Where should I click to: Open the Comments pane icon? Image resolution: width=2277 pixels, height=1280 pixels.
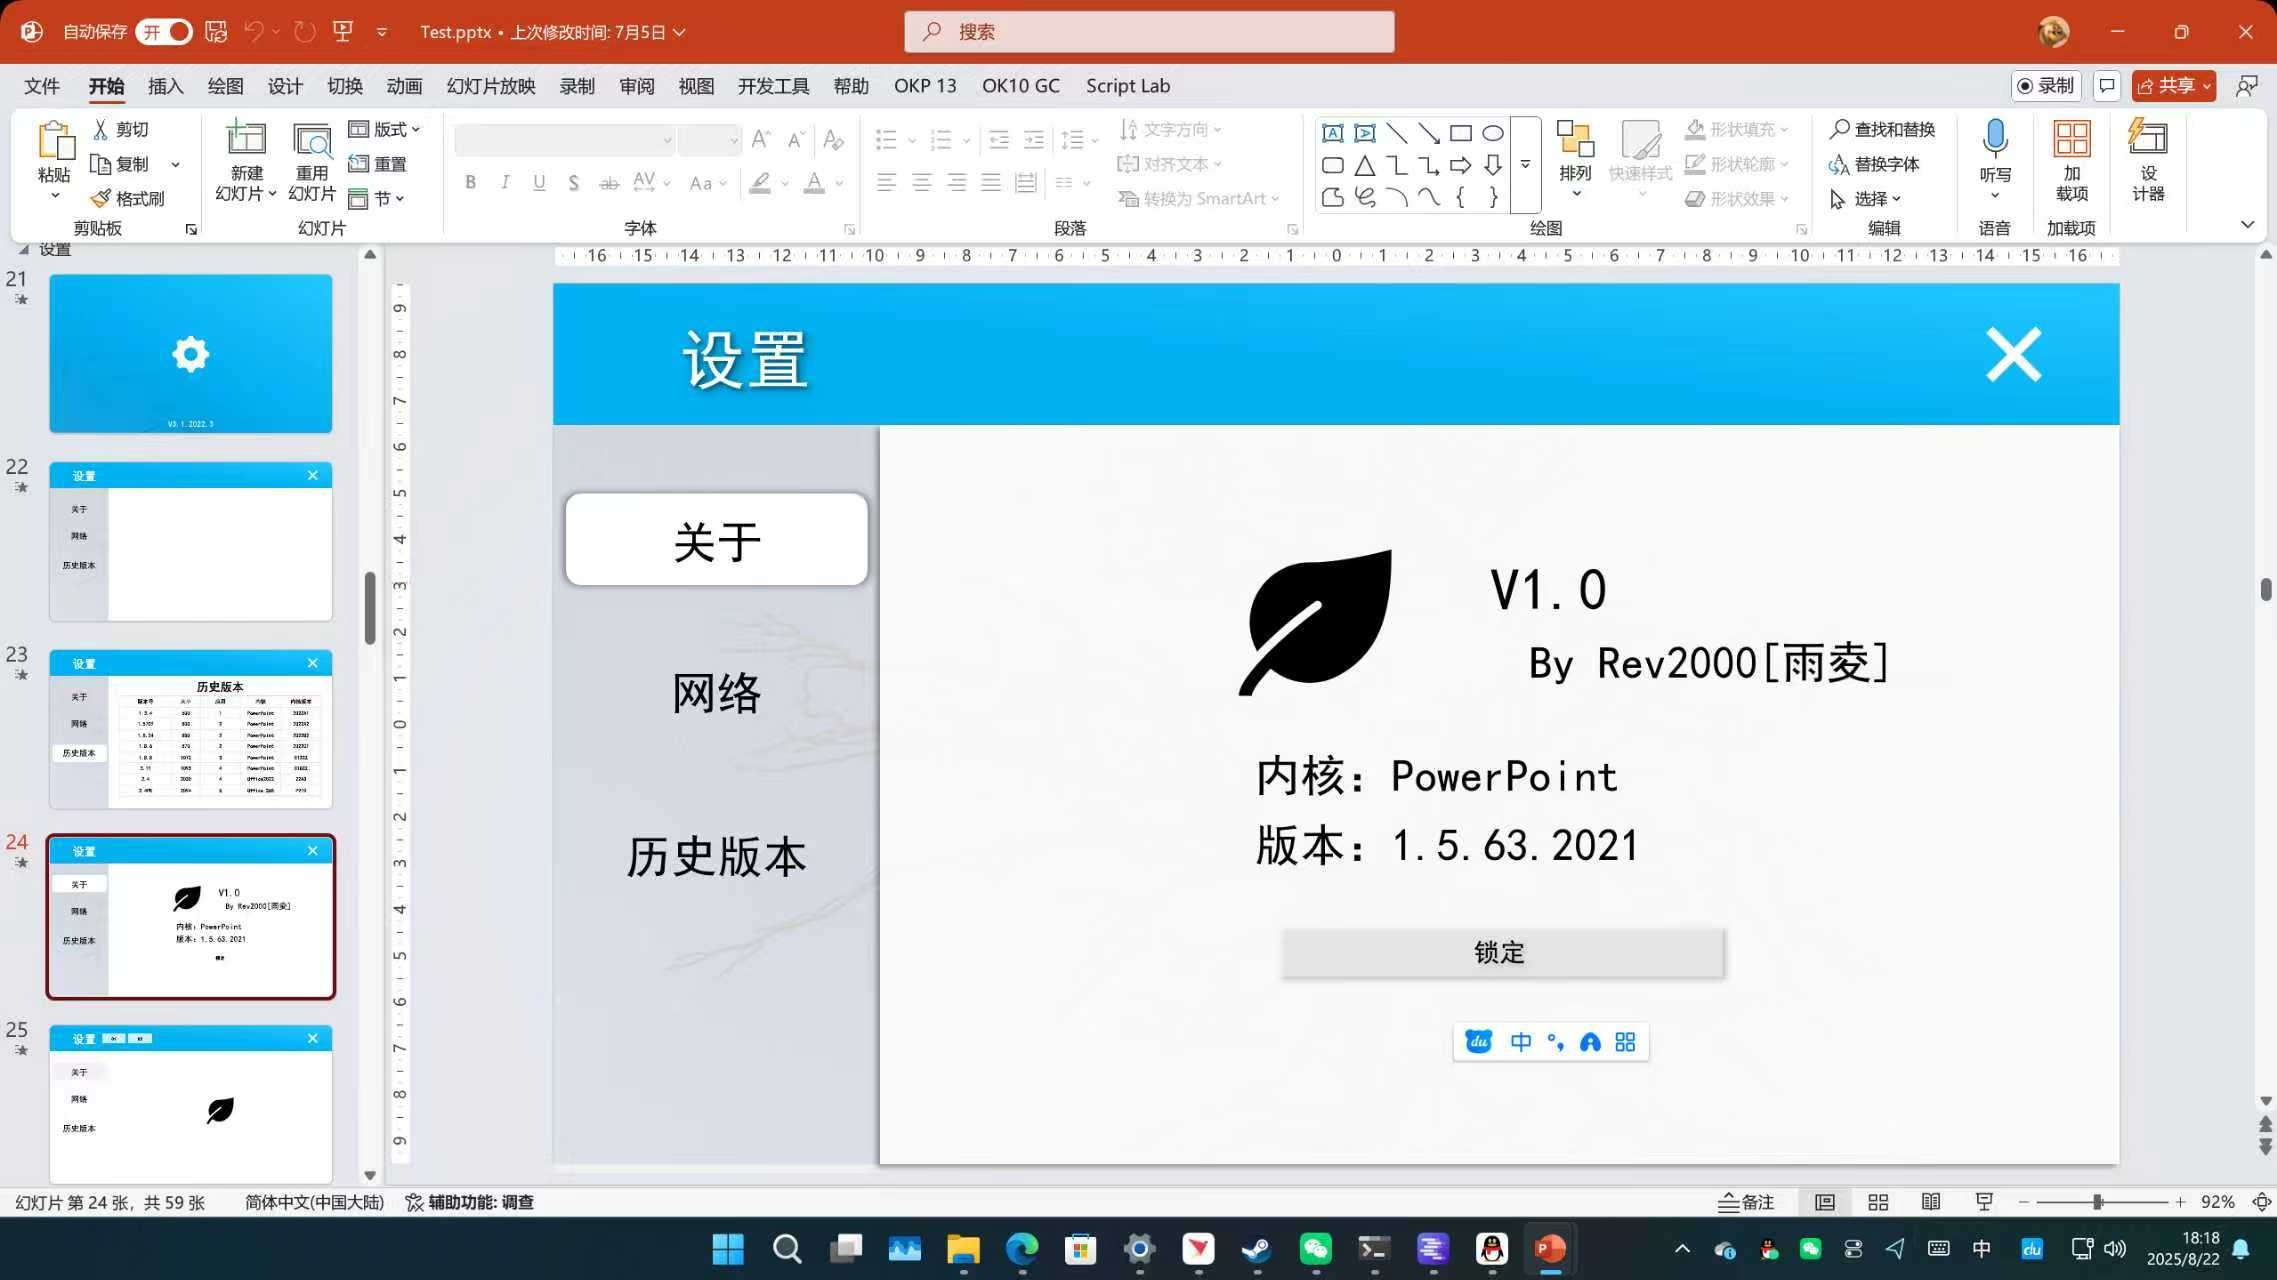click(2106, 86)
